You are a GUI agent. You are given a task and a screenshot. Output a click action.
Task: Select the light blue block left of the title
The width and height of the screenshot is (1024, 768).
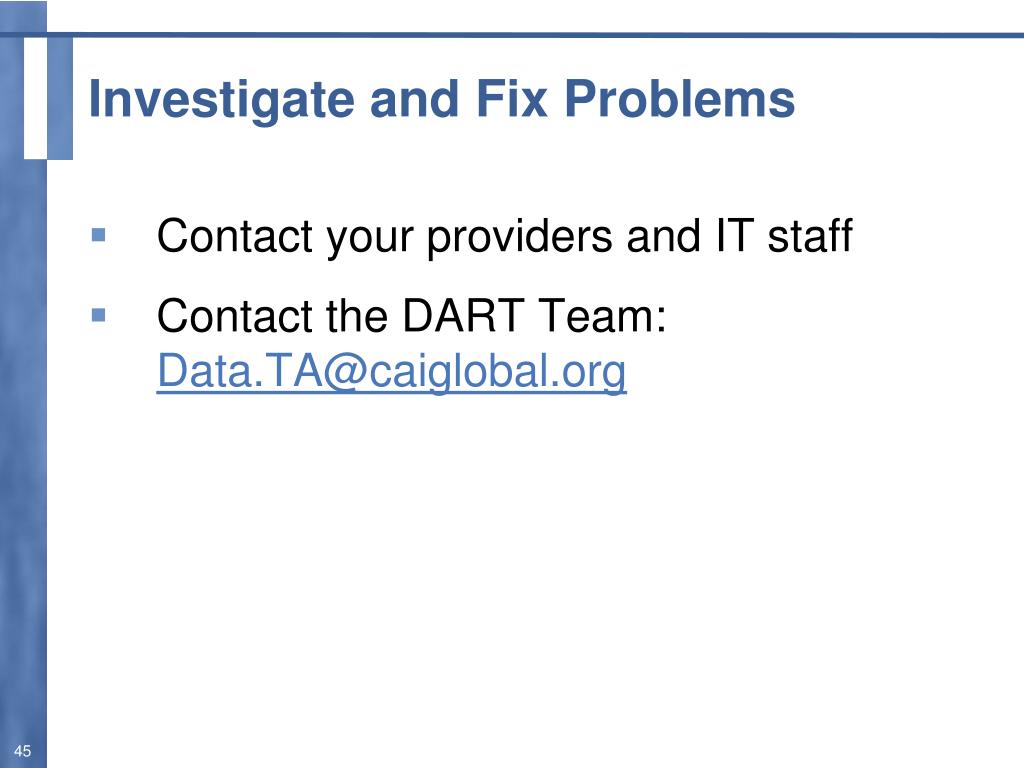coord(60,98)
